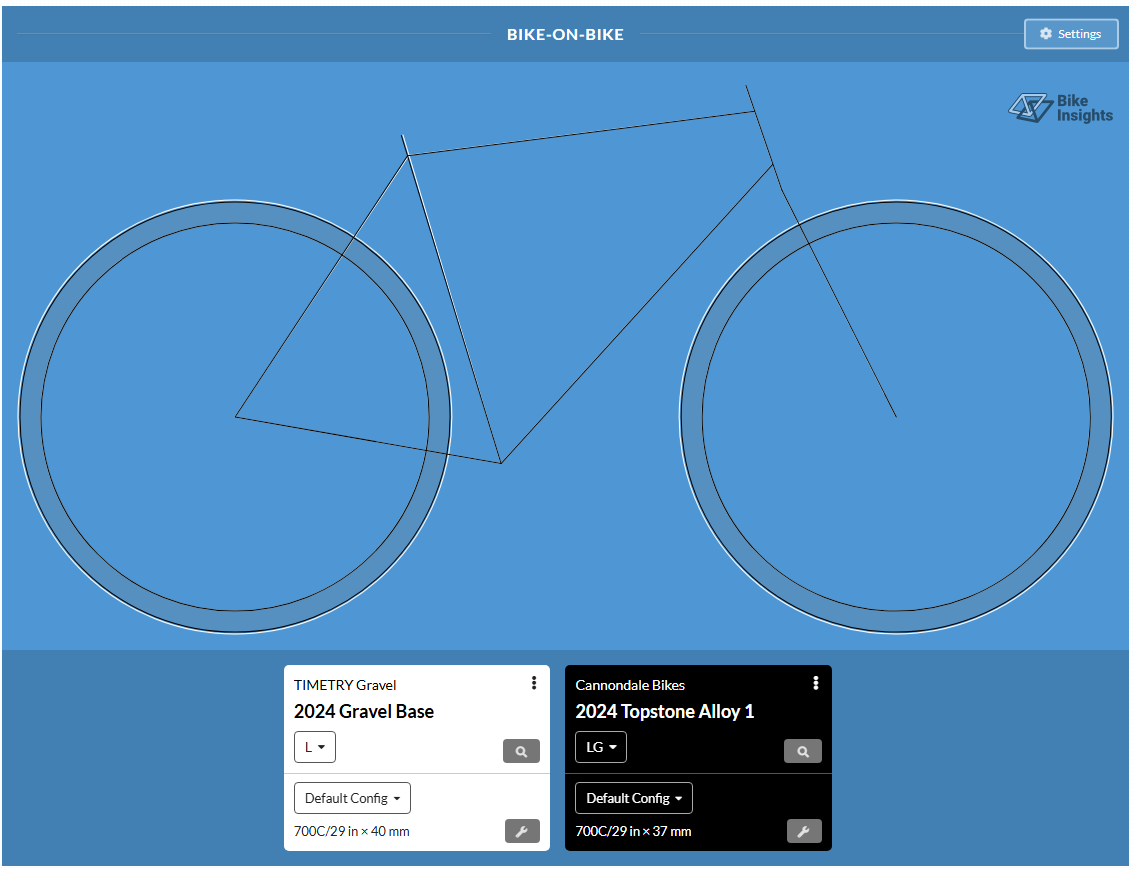Click the TIMETRY Gravel brand label
The image size is (1133, 869).
[x=345, y=685]
